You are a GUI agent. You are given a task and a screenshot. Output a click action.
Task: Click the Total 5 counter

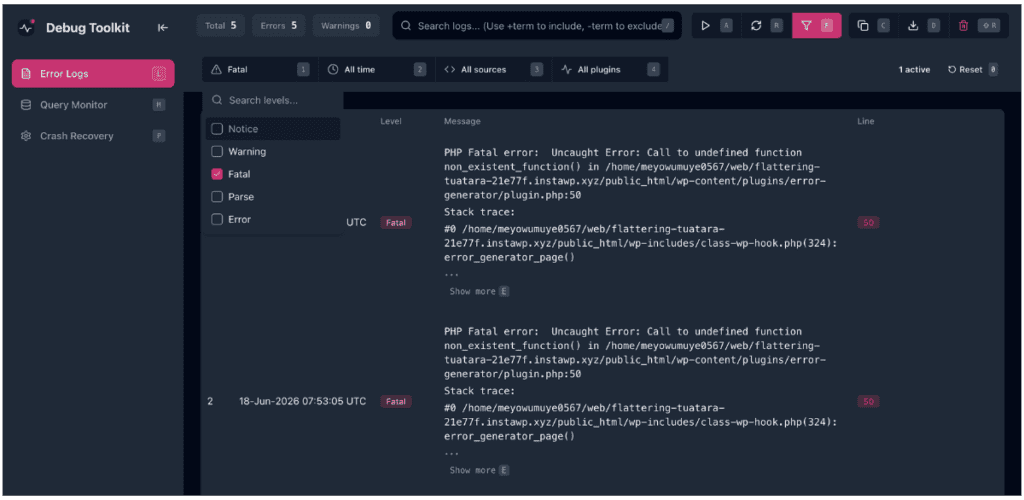click(221, 25)
